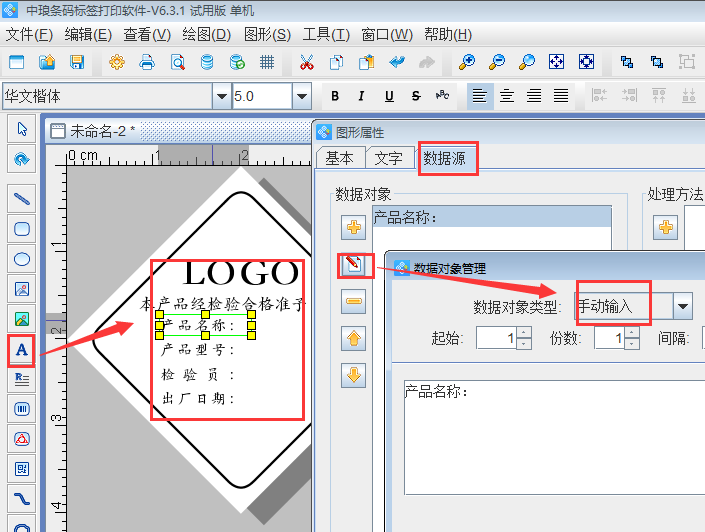Open the 华文楷体 font name dropdown

coord(221,97)
